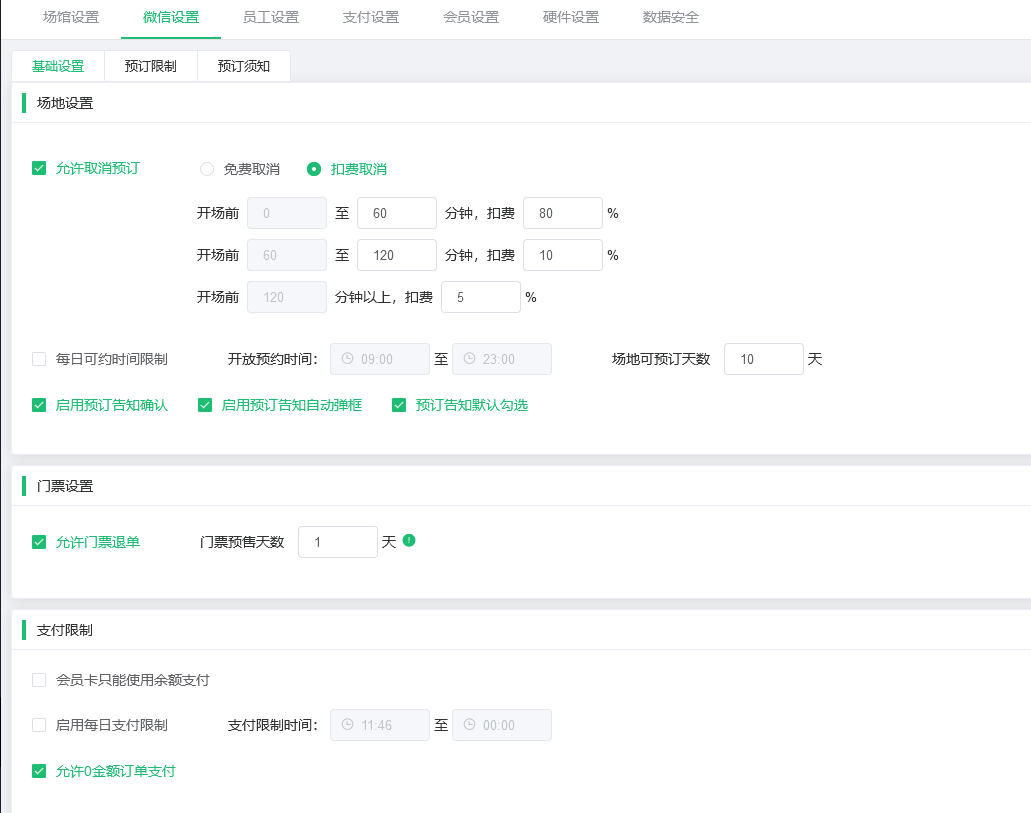Viewport: 1031px width, 813px height.
Task: Enable 会员卡只能使用余额支付
Action: coord(38,679)
